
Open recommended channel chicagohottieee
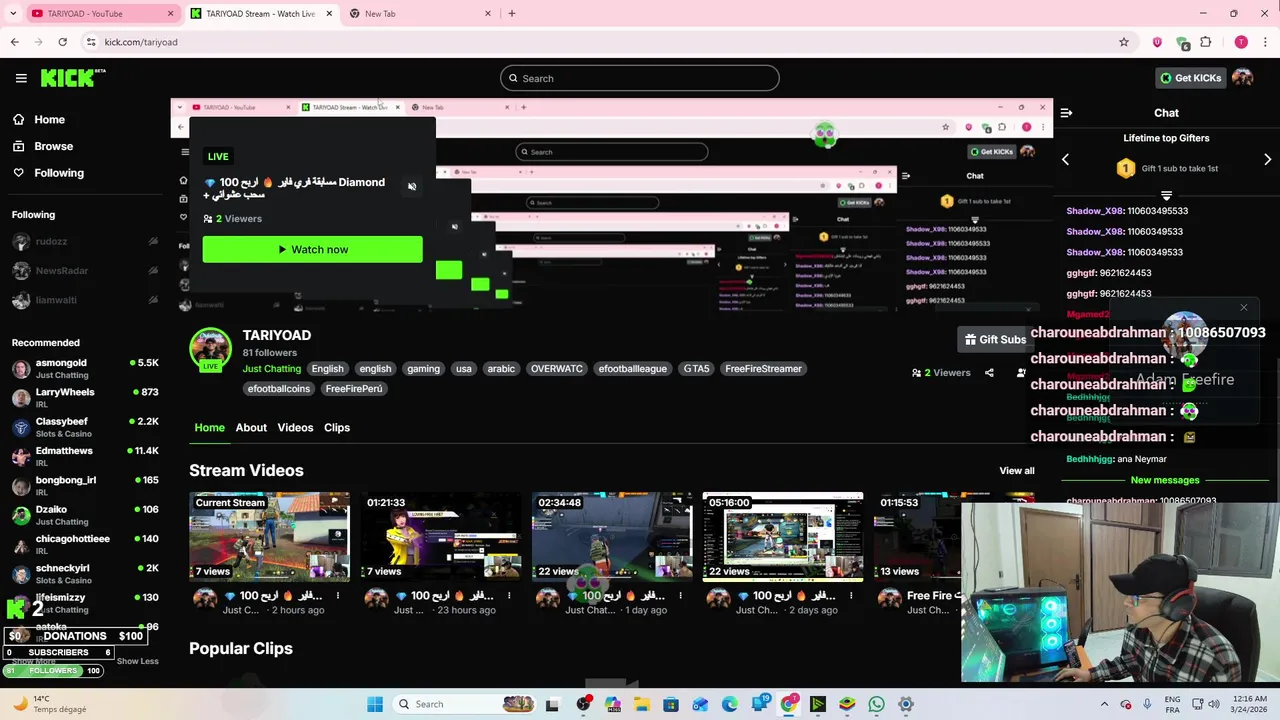pos(85,544)
